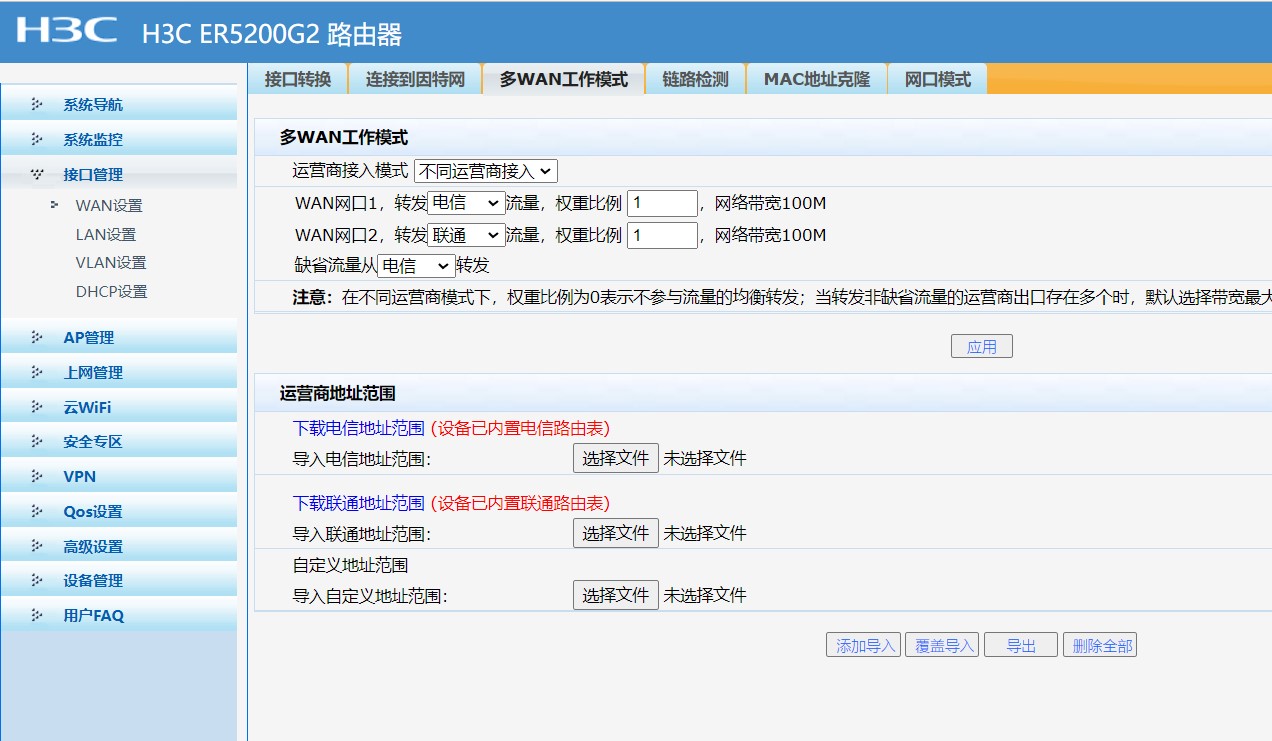This screenshot has width=1272, height=741.
Task: Collapse 接口管理 sidebar section
Action: tap(119, 174)
